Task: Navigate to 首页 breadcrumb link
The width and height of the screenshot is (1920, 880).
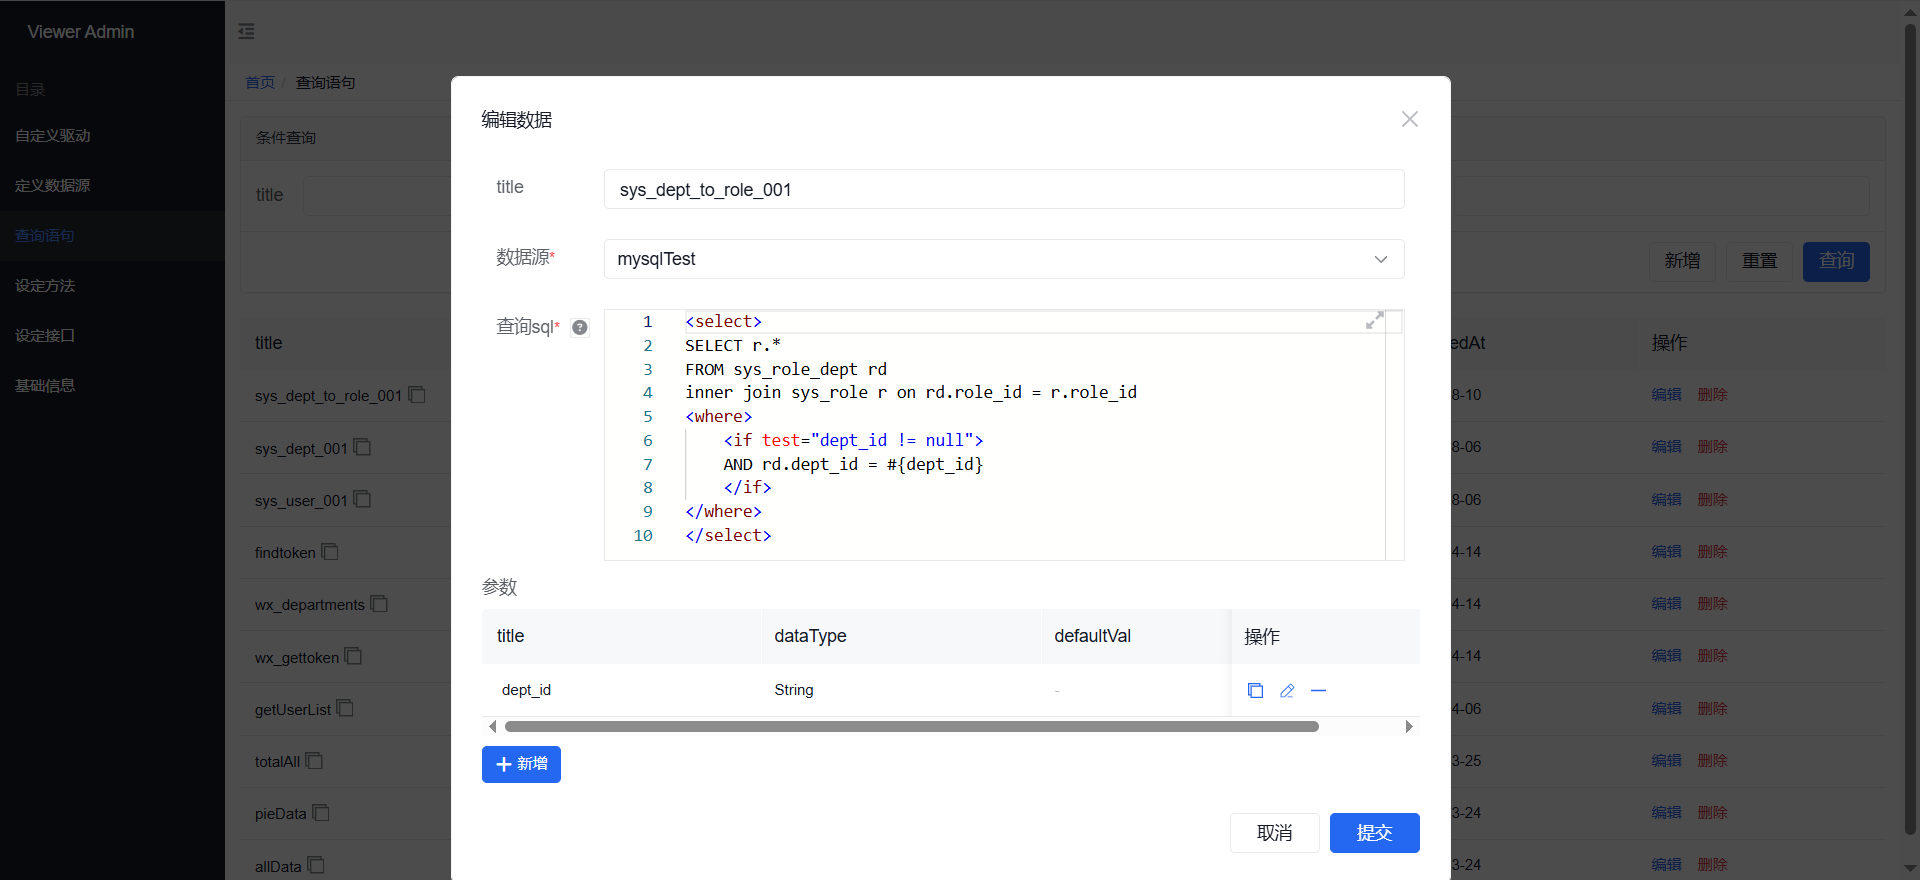Action: click(x=260, y=83)
